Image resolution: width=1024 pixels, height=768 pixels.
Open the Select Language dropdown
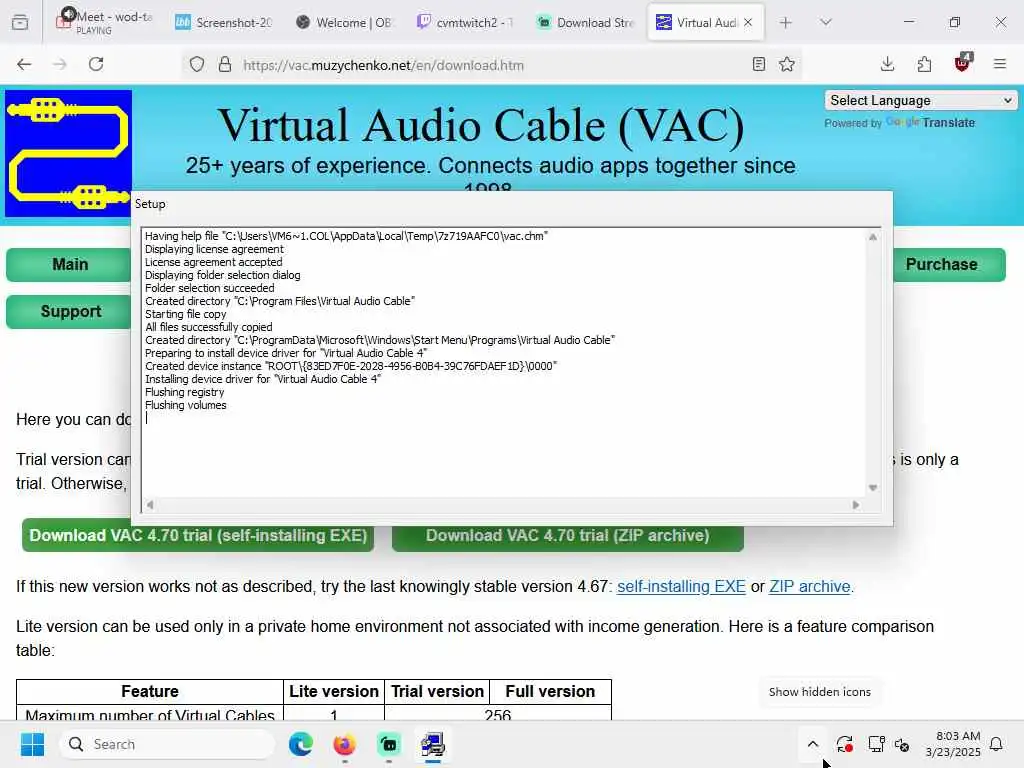[921, 101]
